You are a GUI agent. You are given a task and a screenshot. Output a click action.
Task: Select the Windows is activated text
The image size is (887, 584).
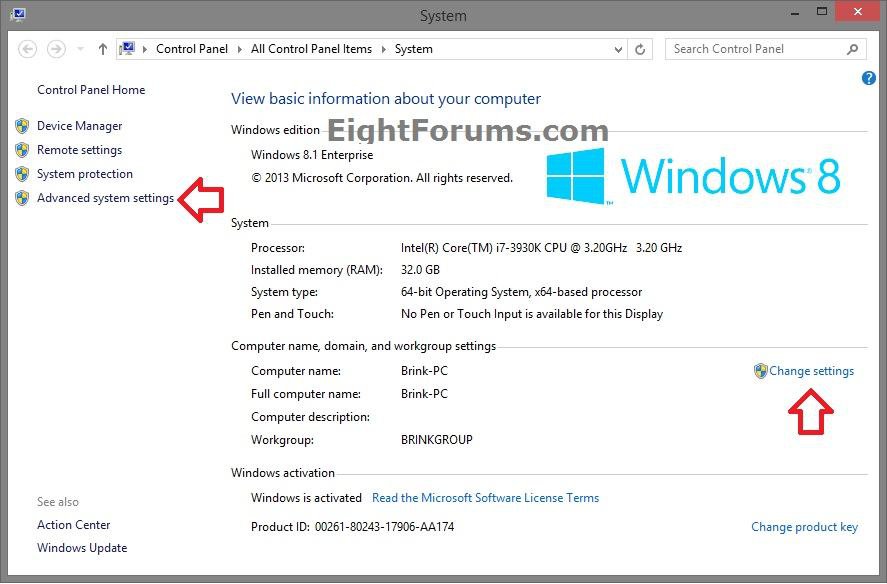coord(306,498)
